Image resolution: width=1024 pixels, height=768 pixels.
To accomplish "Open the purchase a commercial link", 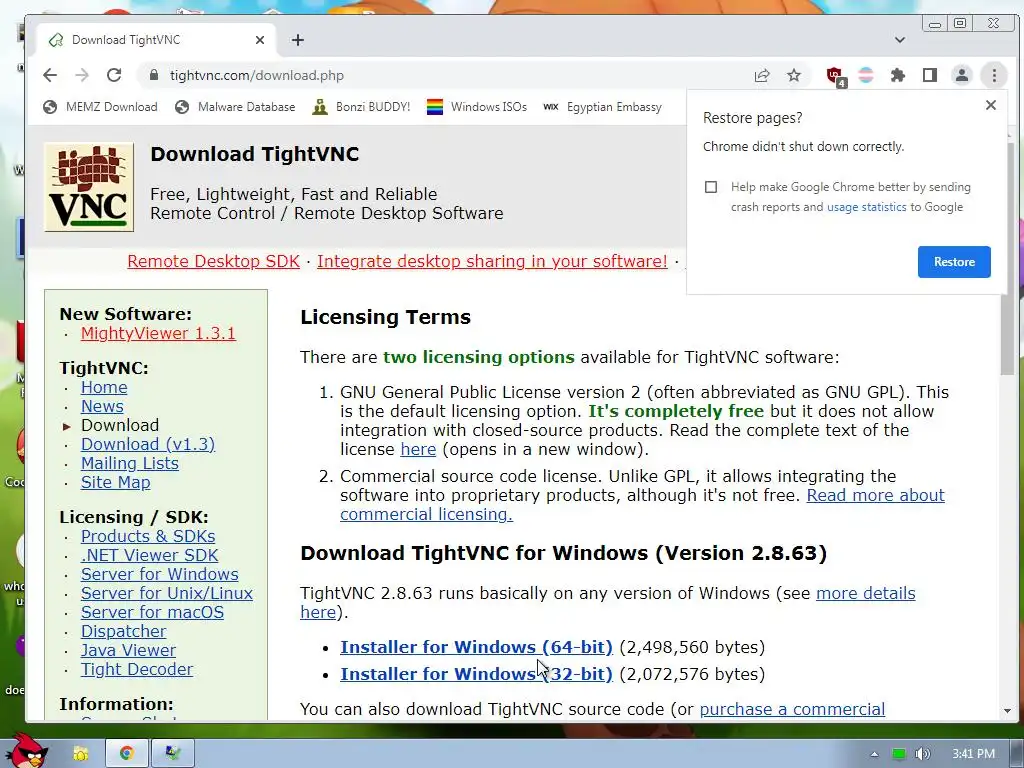I will click(792, 709).
